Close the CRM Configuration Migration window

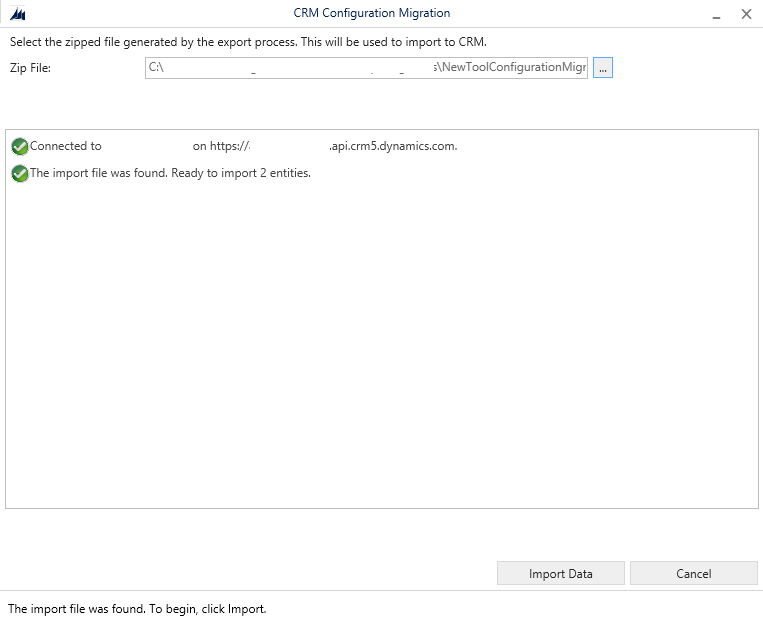click(x=746, y=14)
